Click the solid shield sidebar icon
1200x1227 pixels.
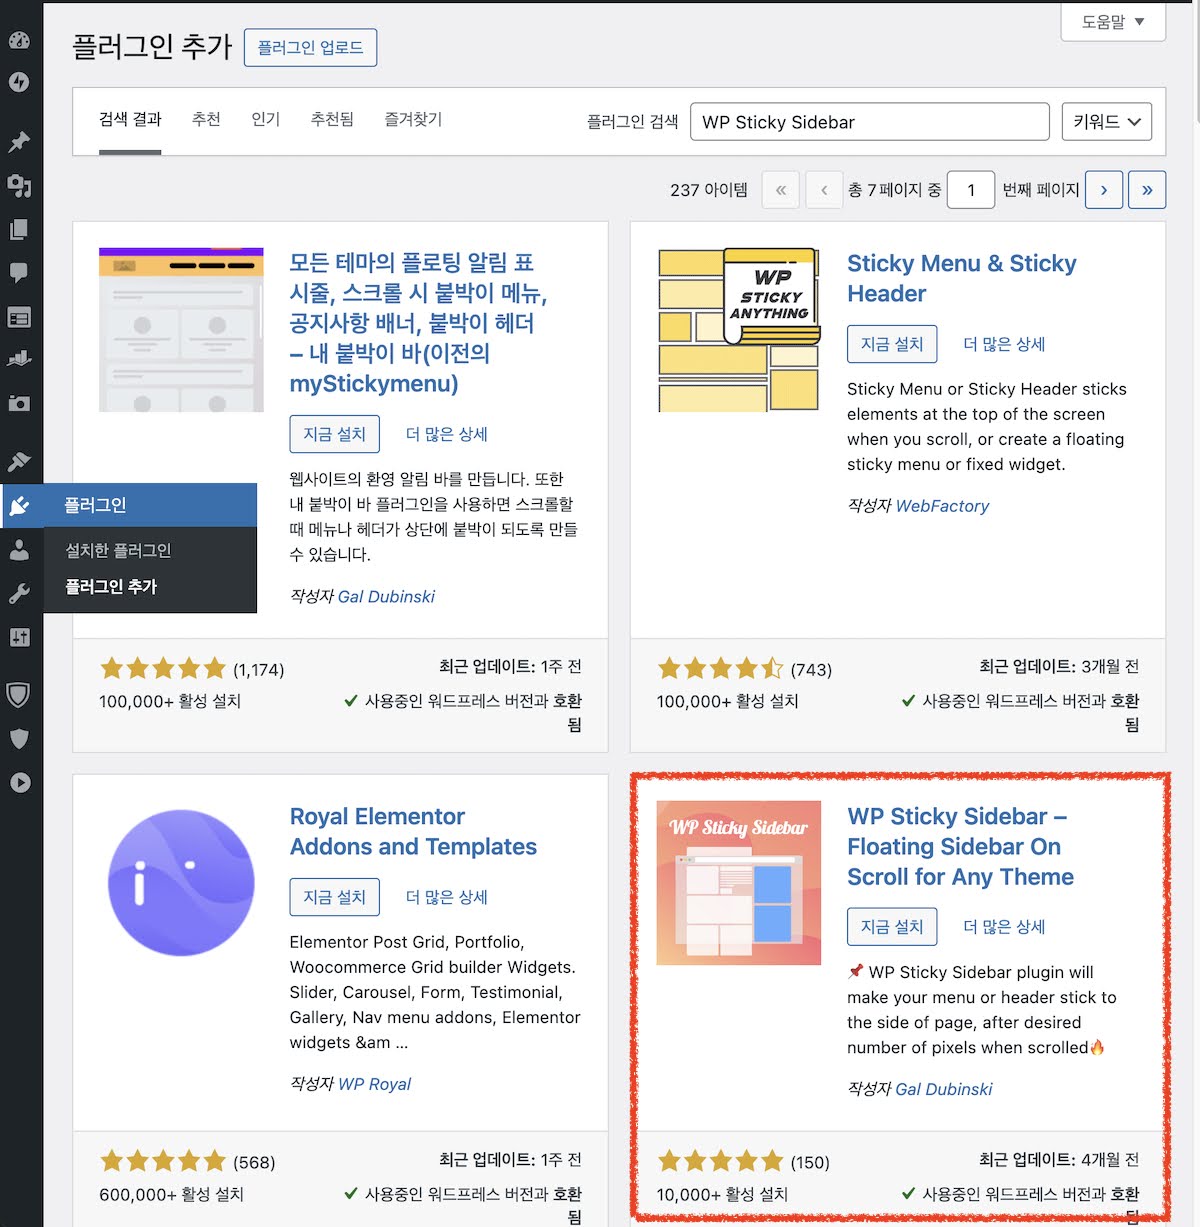[19, 739]
